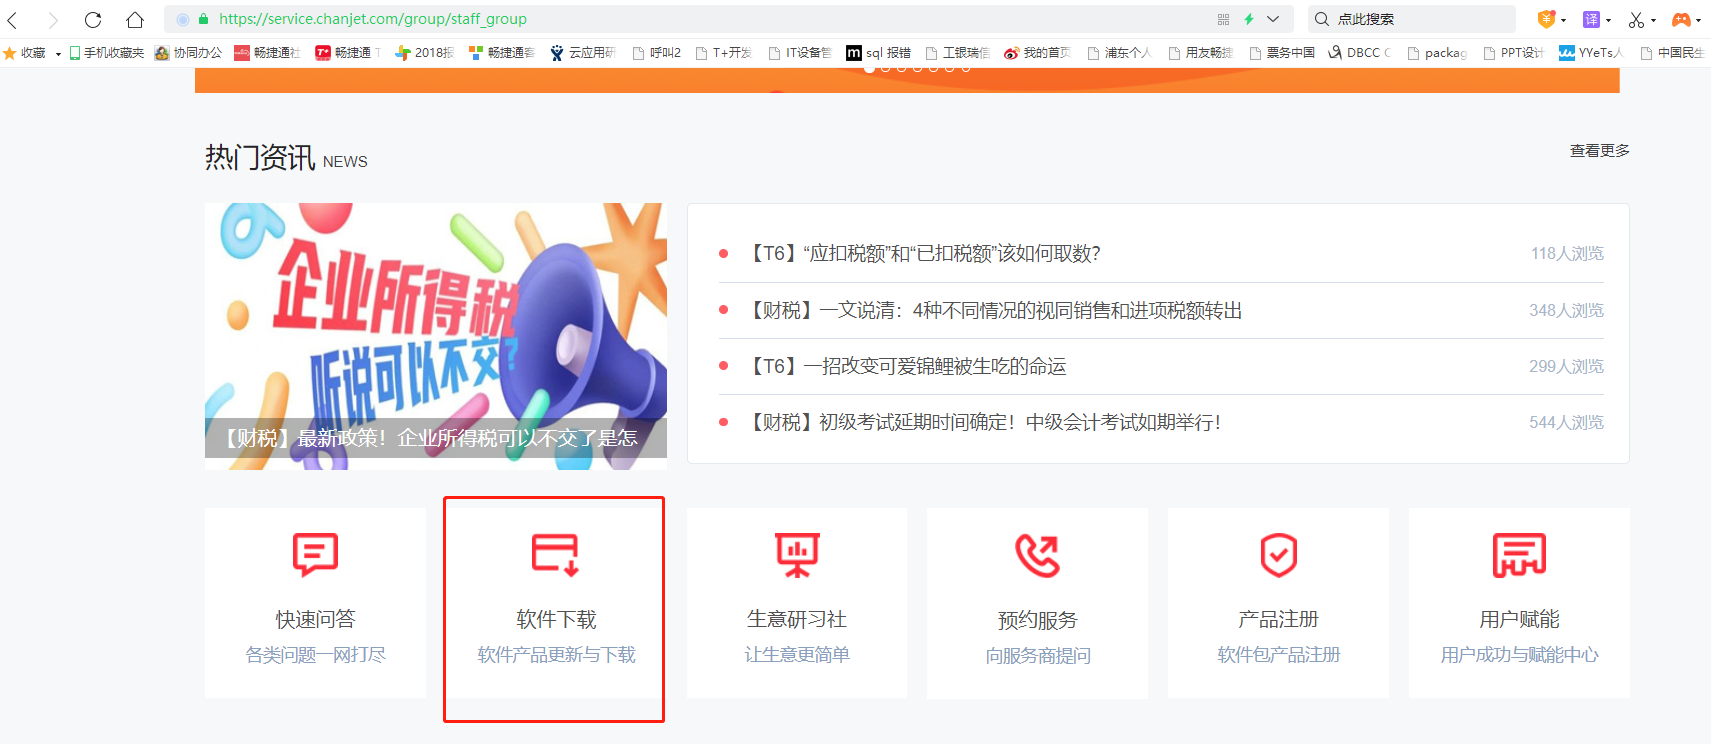Open the 手机收藏夹 bookmark
1711x744 pixels.
[106, 53]
